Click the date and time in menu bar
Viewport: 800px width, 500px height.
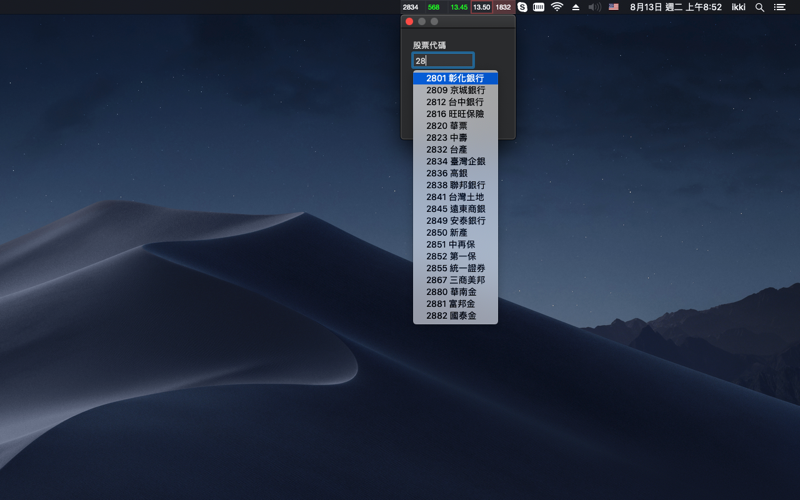point(675,7)
